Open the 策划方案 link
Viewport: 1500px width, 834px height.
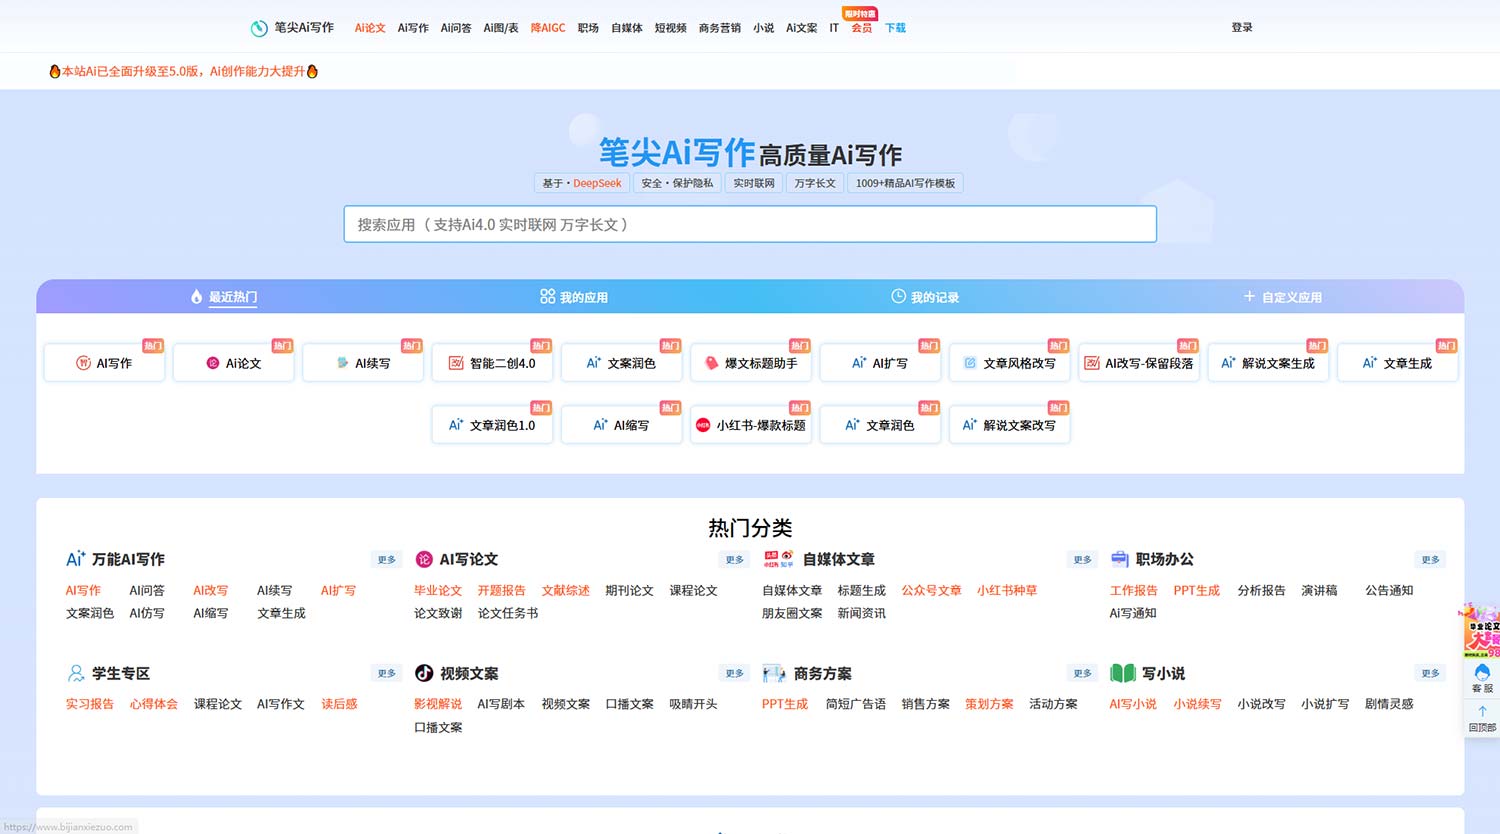989,705
